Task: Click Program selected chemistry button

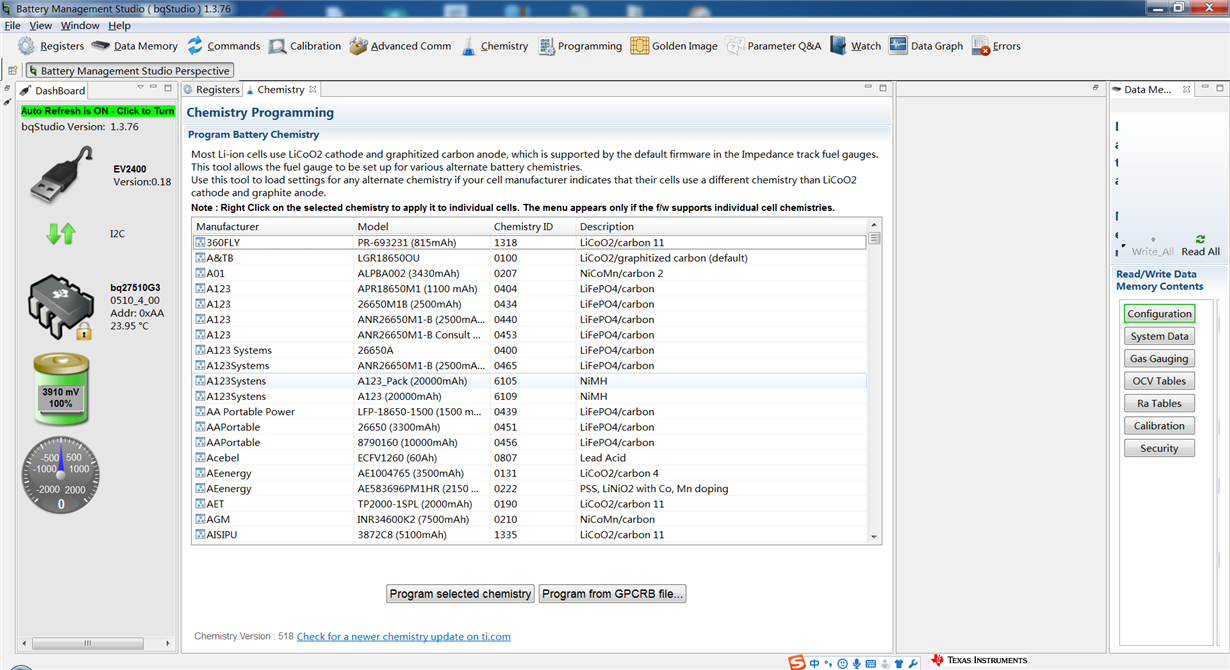Action: pos(460,594)
